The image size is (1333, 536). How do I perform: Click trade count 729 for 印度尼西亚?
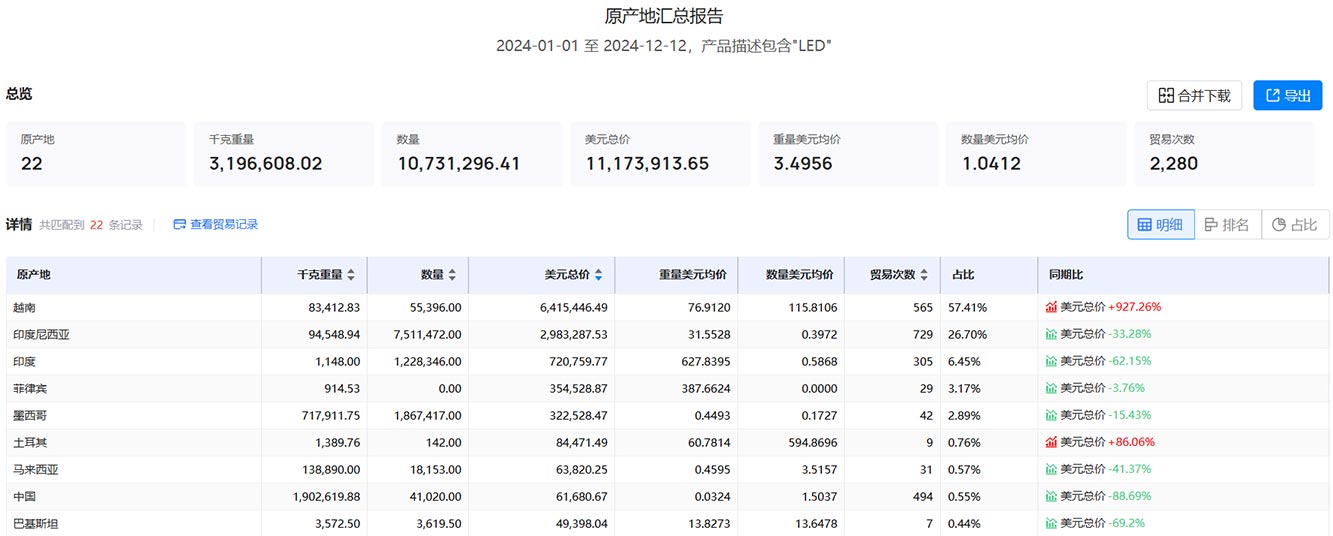923,334
